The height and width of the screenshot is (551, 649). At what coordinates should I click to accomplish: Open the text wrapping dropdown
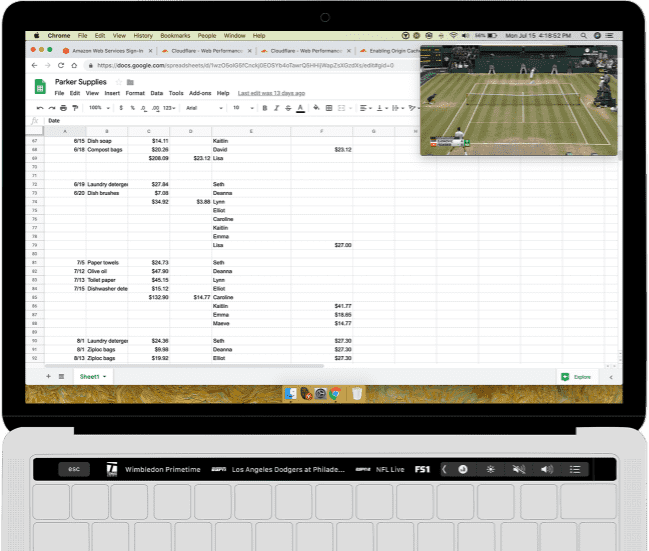pos(398,108)
